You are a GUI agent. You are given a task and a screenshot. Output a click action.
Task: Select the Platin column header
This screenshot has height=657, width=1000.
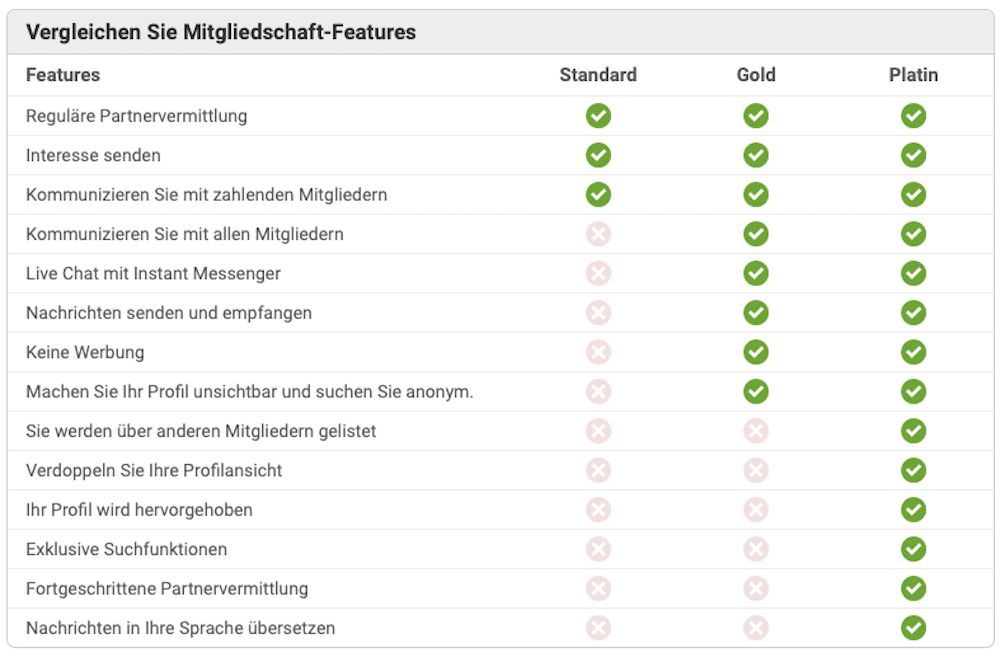[913, 75]
